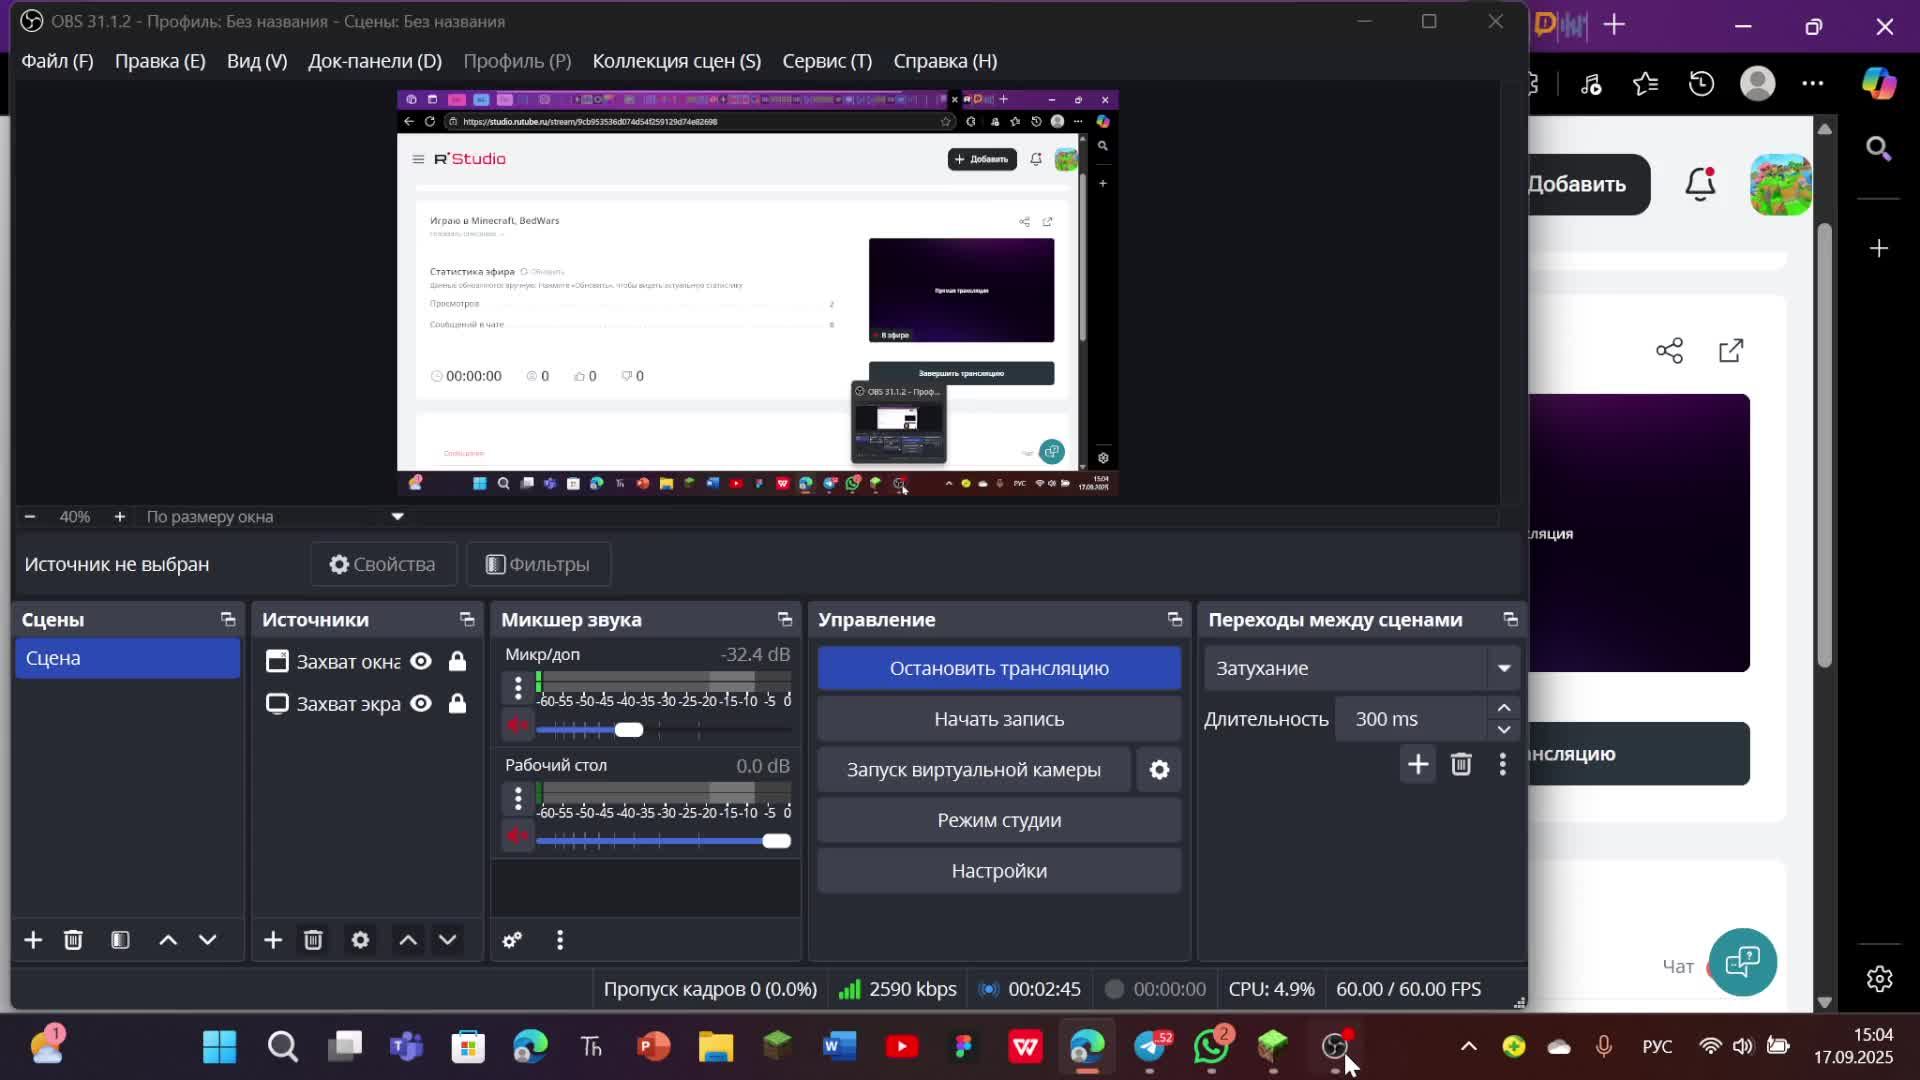The image size is (1920, 1080).
Task: Open the Коллекция сцен (S) menu
Action: 676,61
